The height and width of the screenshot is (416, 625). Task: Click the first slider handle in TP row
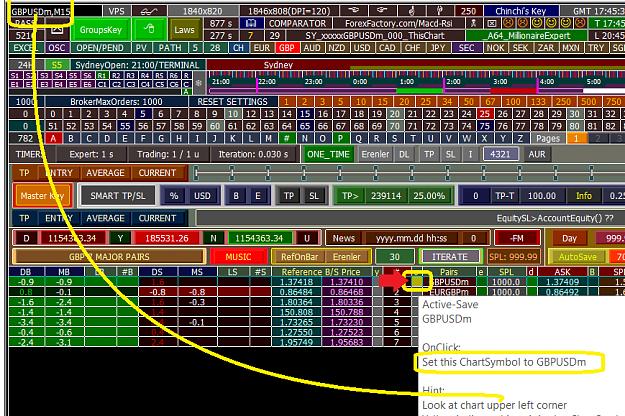click(196, 173)
